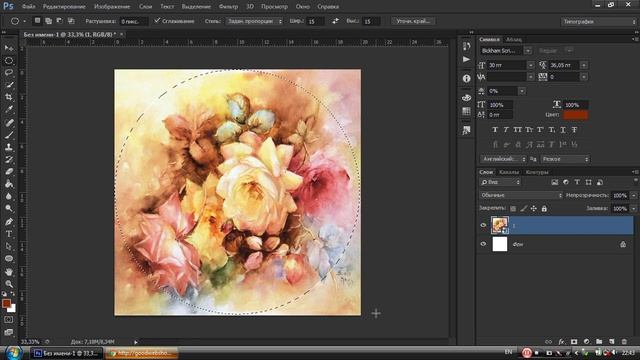
Task: Open the language Английский dropdown
Action: pyautogui.click(x=503, y=159)
